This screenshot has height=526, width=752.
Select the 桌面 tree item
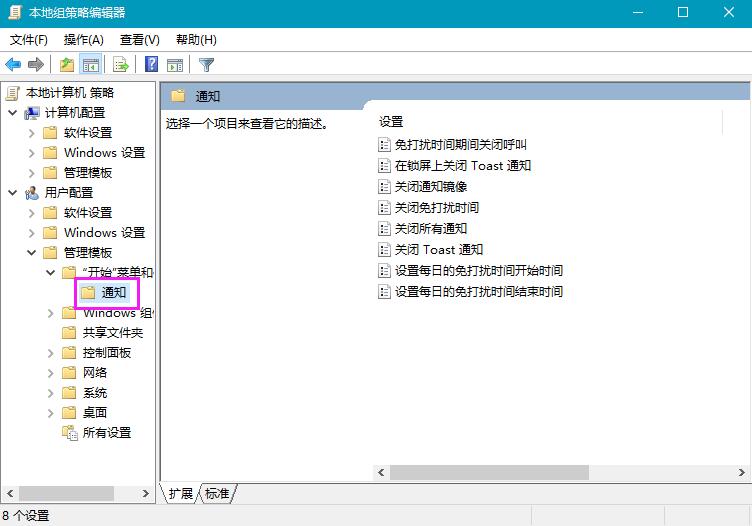(94, 412)
